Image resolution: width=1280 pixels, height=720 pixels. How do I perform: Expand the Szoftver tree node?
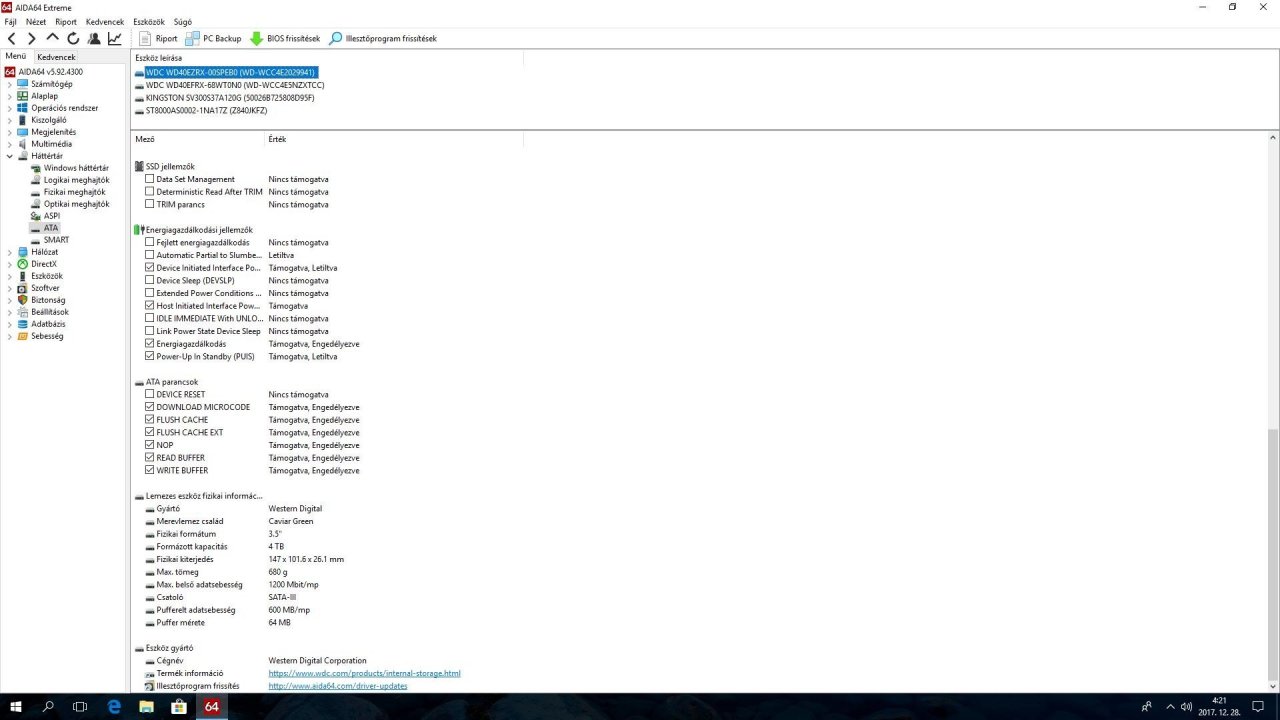click(10, 288)
